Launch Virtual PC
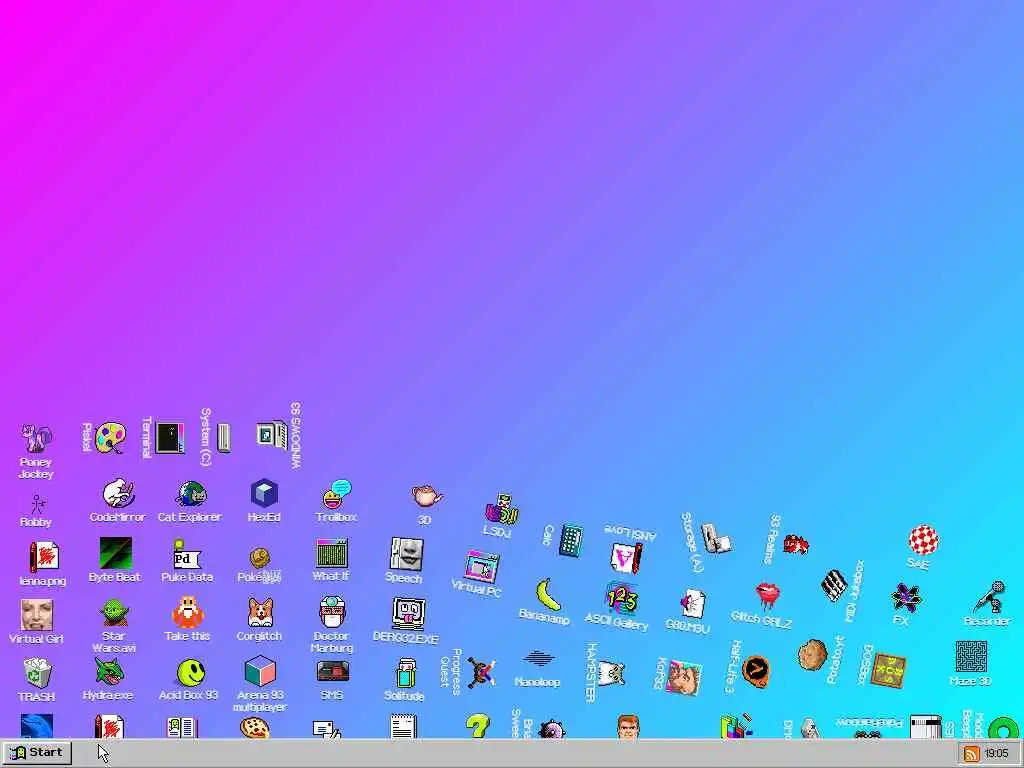Screen dimensions: 1024x768 click(x=482, y=566)
